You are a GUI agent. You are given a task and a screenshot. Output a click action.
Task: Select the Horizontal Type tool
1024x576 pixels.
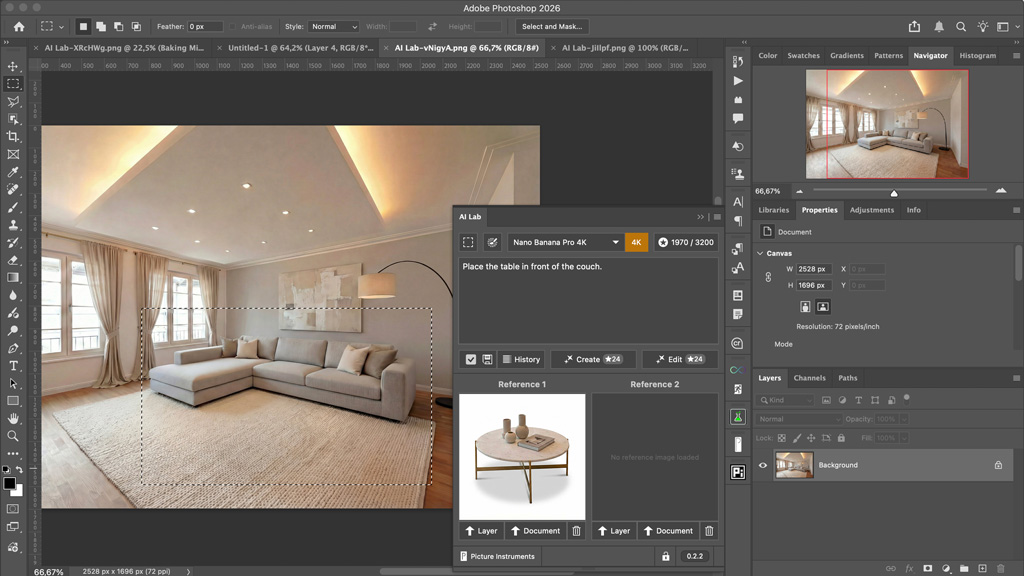(13, 366)
